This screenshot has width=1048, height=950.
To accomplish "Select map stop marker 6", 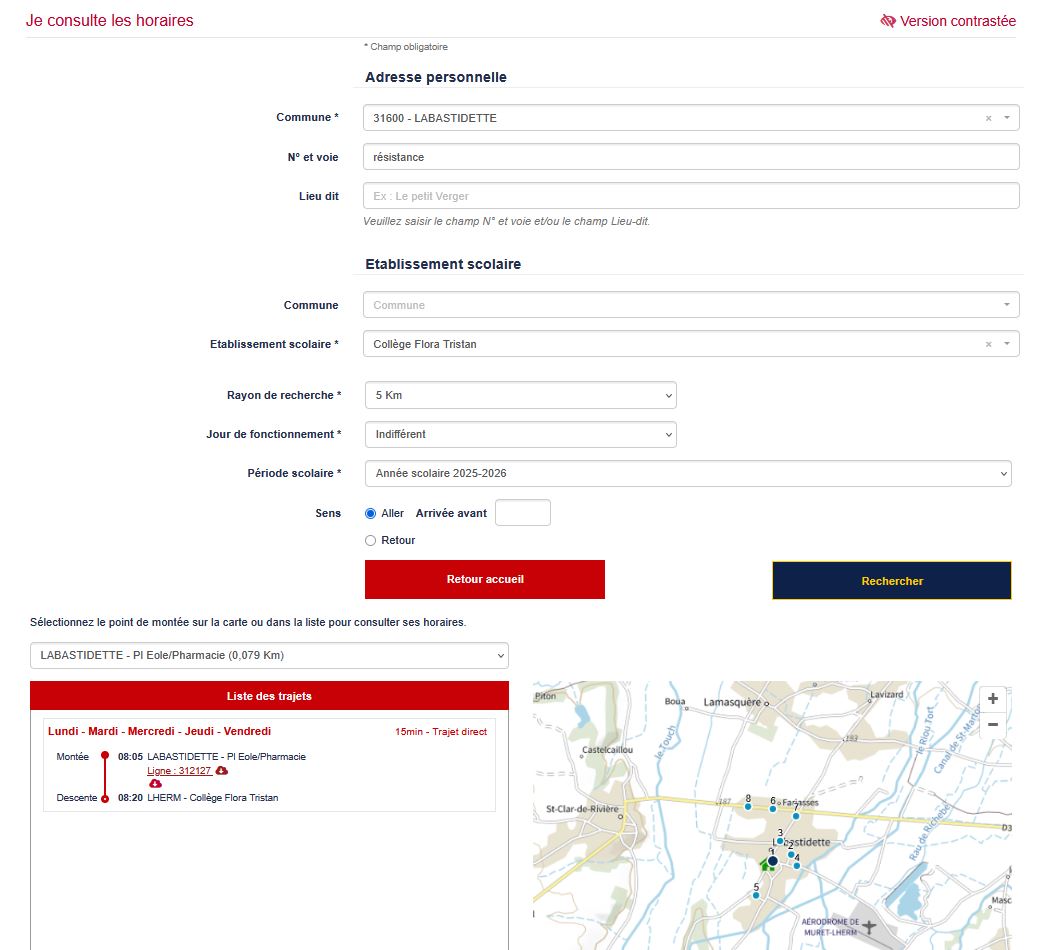I will pos(773,809).
